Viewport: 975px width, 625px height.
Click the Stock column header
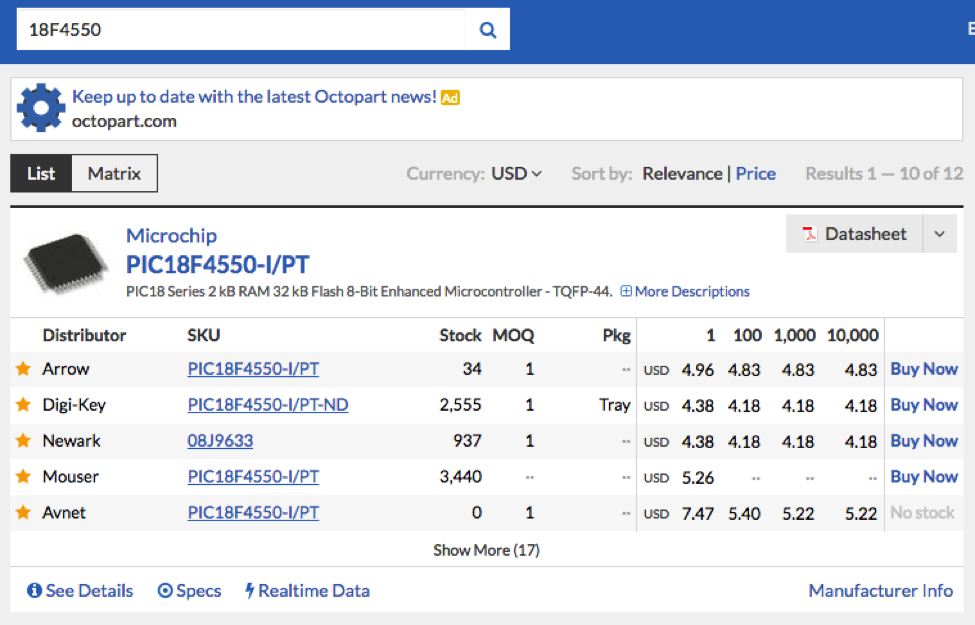460,335
